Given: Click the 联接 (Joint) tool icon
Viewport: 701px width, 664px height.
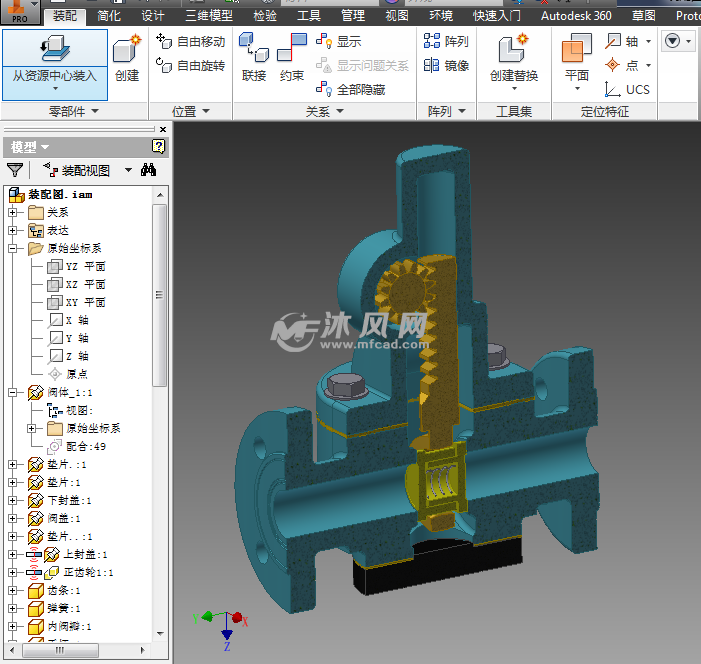Looking at the screenshot, I should tap(254, 50).
